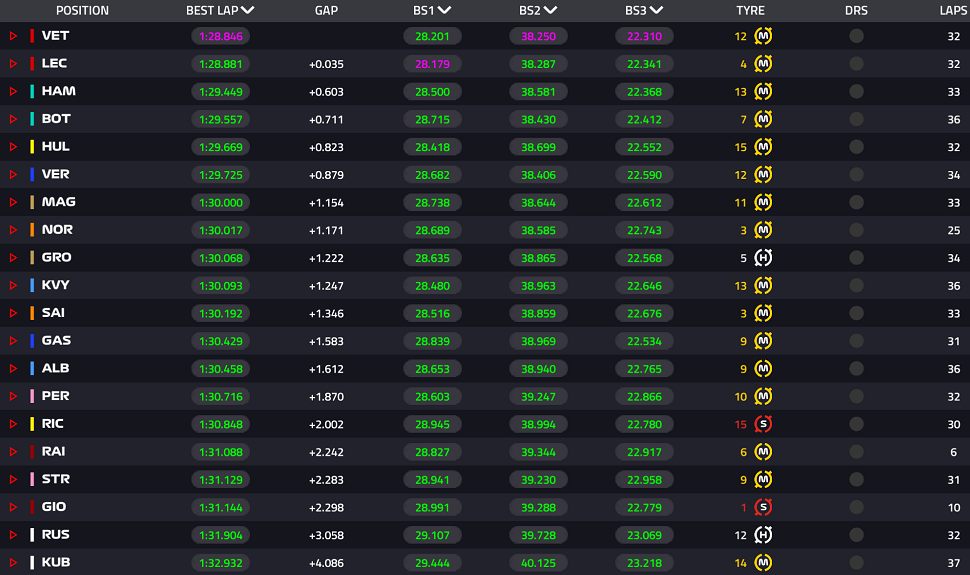The height and width of the screenshot is (575, 970).
Task: Click the medium tyre icon for NOR
Action: click(x=763, y=230)
